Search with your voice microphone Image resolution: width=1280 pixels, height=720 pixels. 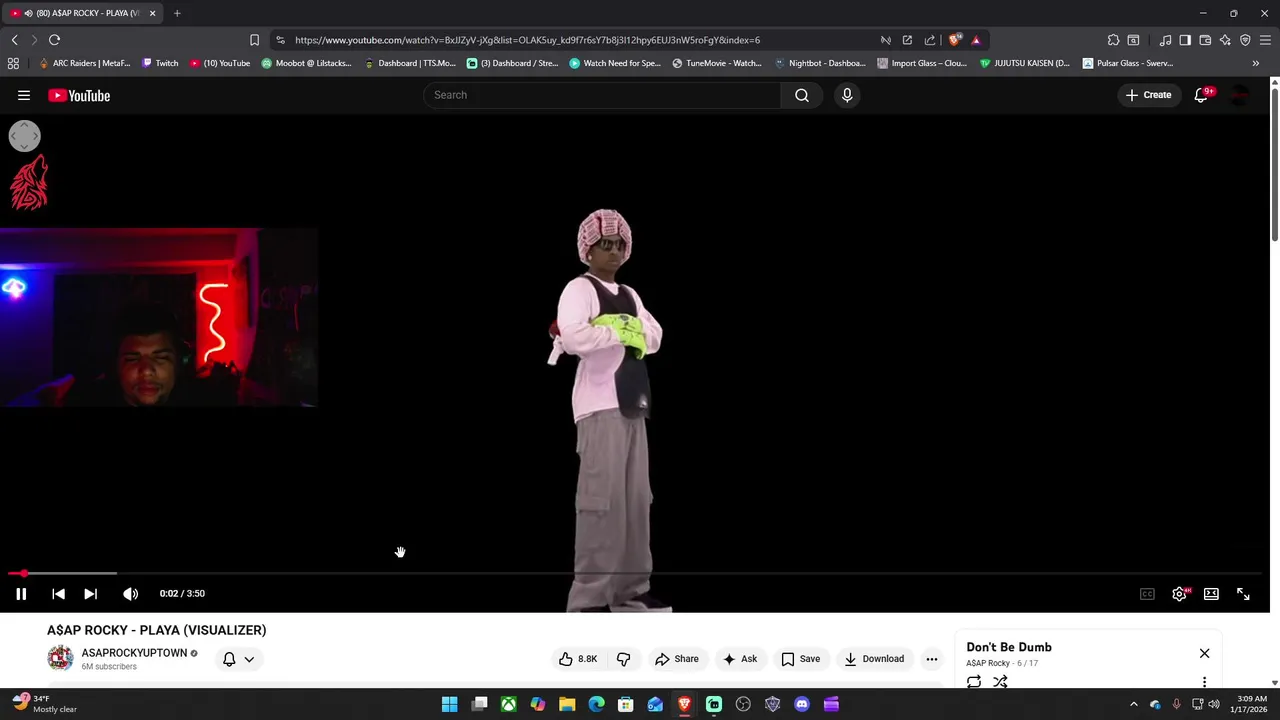click(x=847, y=95)
